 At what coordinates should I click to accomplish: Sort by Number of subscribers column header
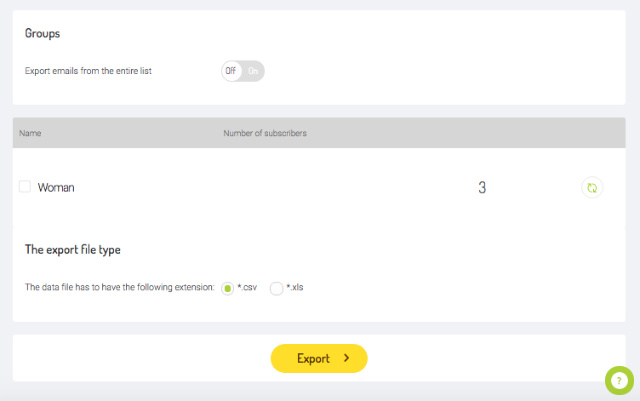click(x=265, y=133)
